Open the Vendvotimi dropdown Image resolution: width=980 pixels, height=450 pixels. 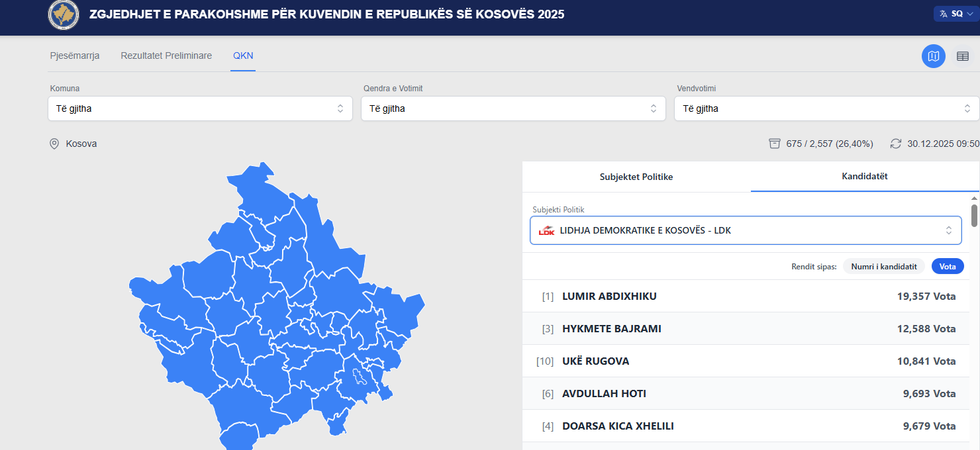click(x=825, y=108)
